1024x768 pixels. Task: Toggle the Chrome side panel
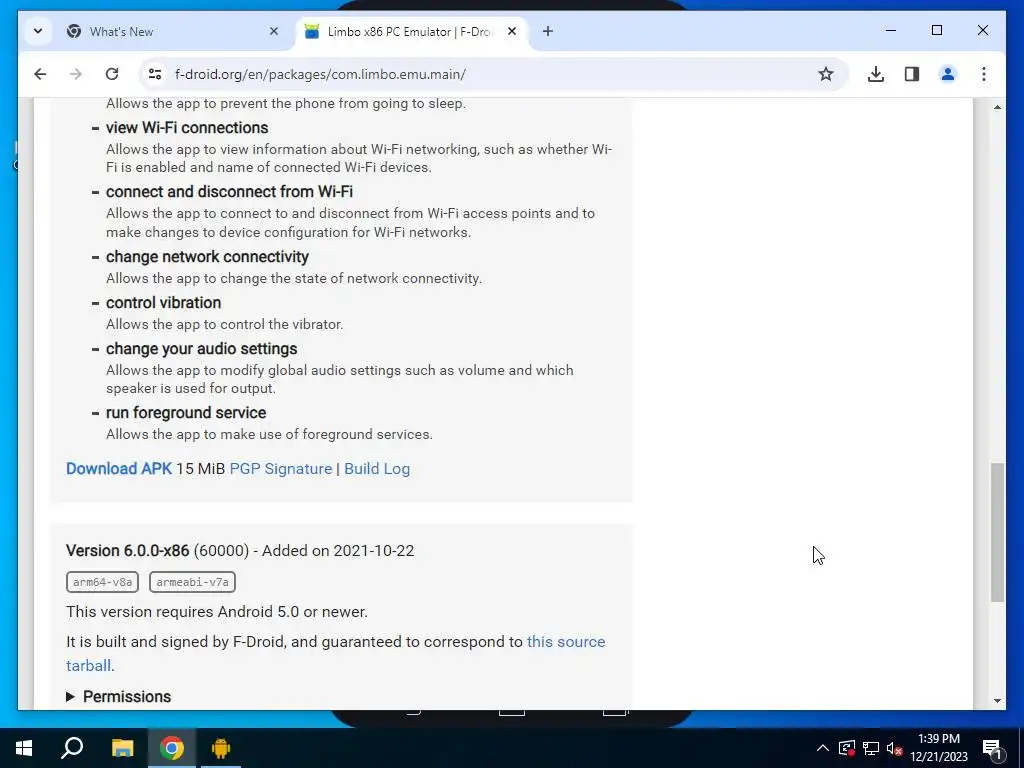coord(912,74)
